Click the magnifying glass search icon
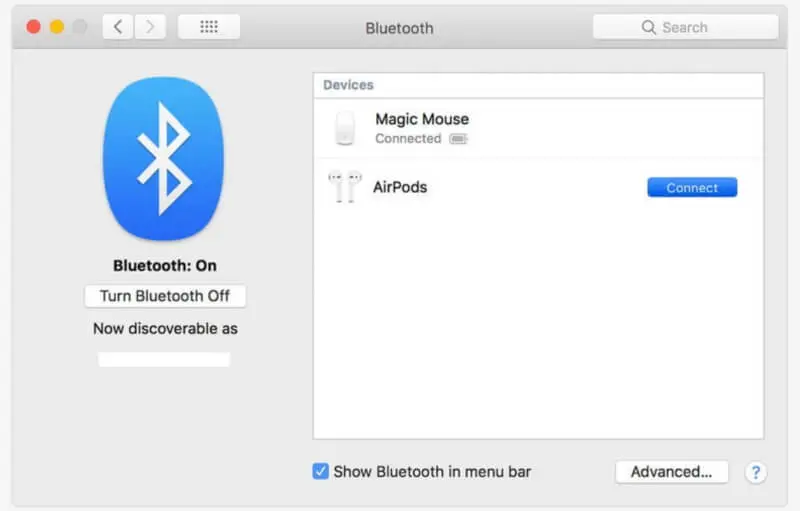800x511 pixels. [x=648, y=27]
